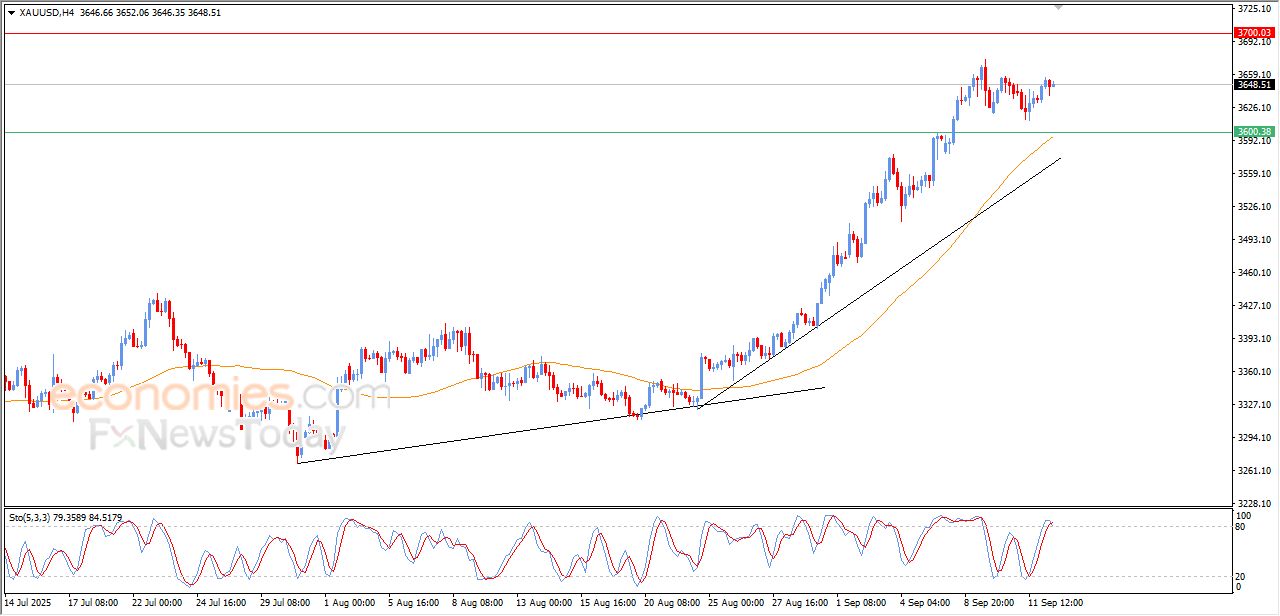Click the 3360.00 price axis label
Screen dimensions: 1280x616
click(x=1253, y=372)
